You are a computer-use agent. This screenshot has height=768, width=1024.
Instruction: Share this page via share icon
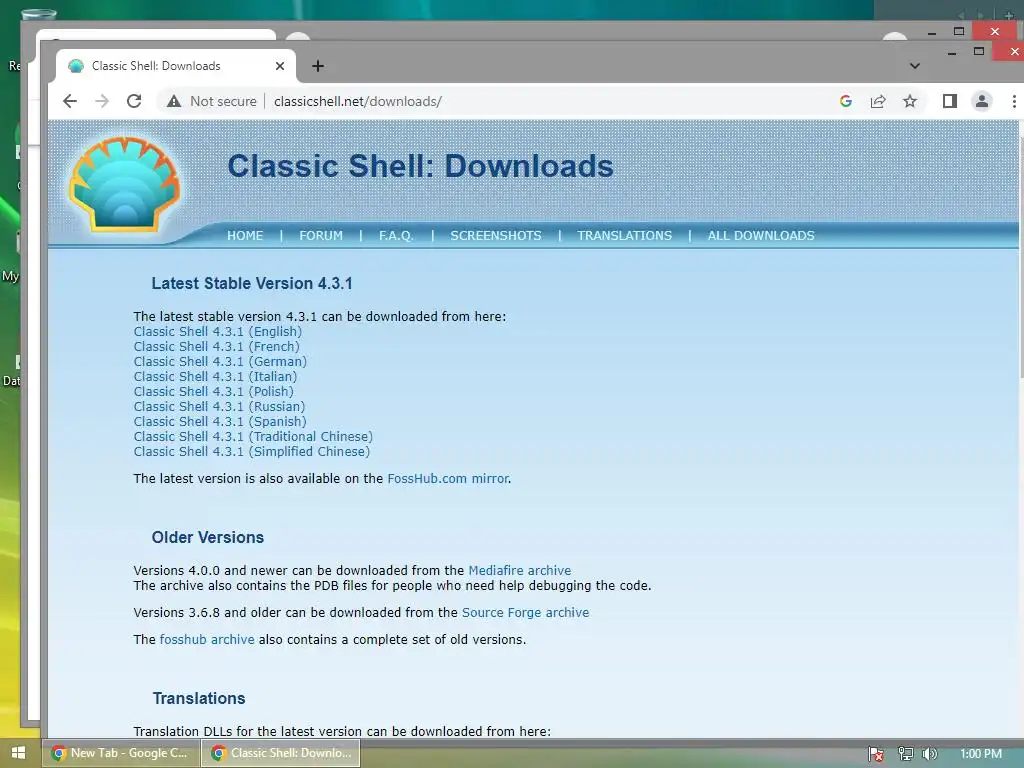click(x=878, y=101)
